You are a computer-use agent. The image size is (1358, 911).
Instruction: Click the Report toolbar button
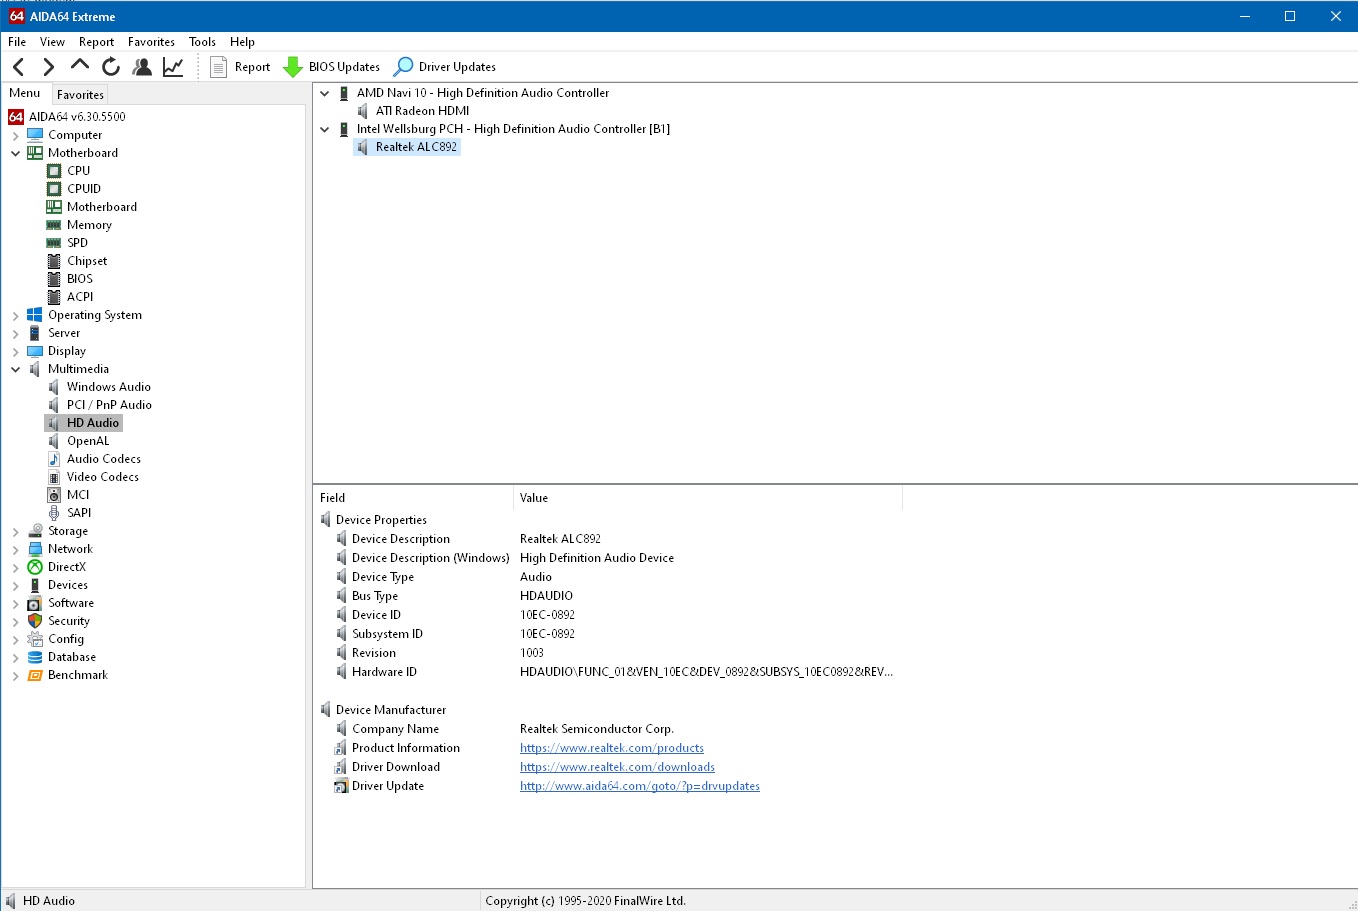(x=240, y=67)
